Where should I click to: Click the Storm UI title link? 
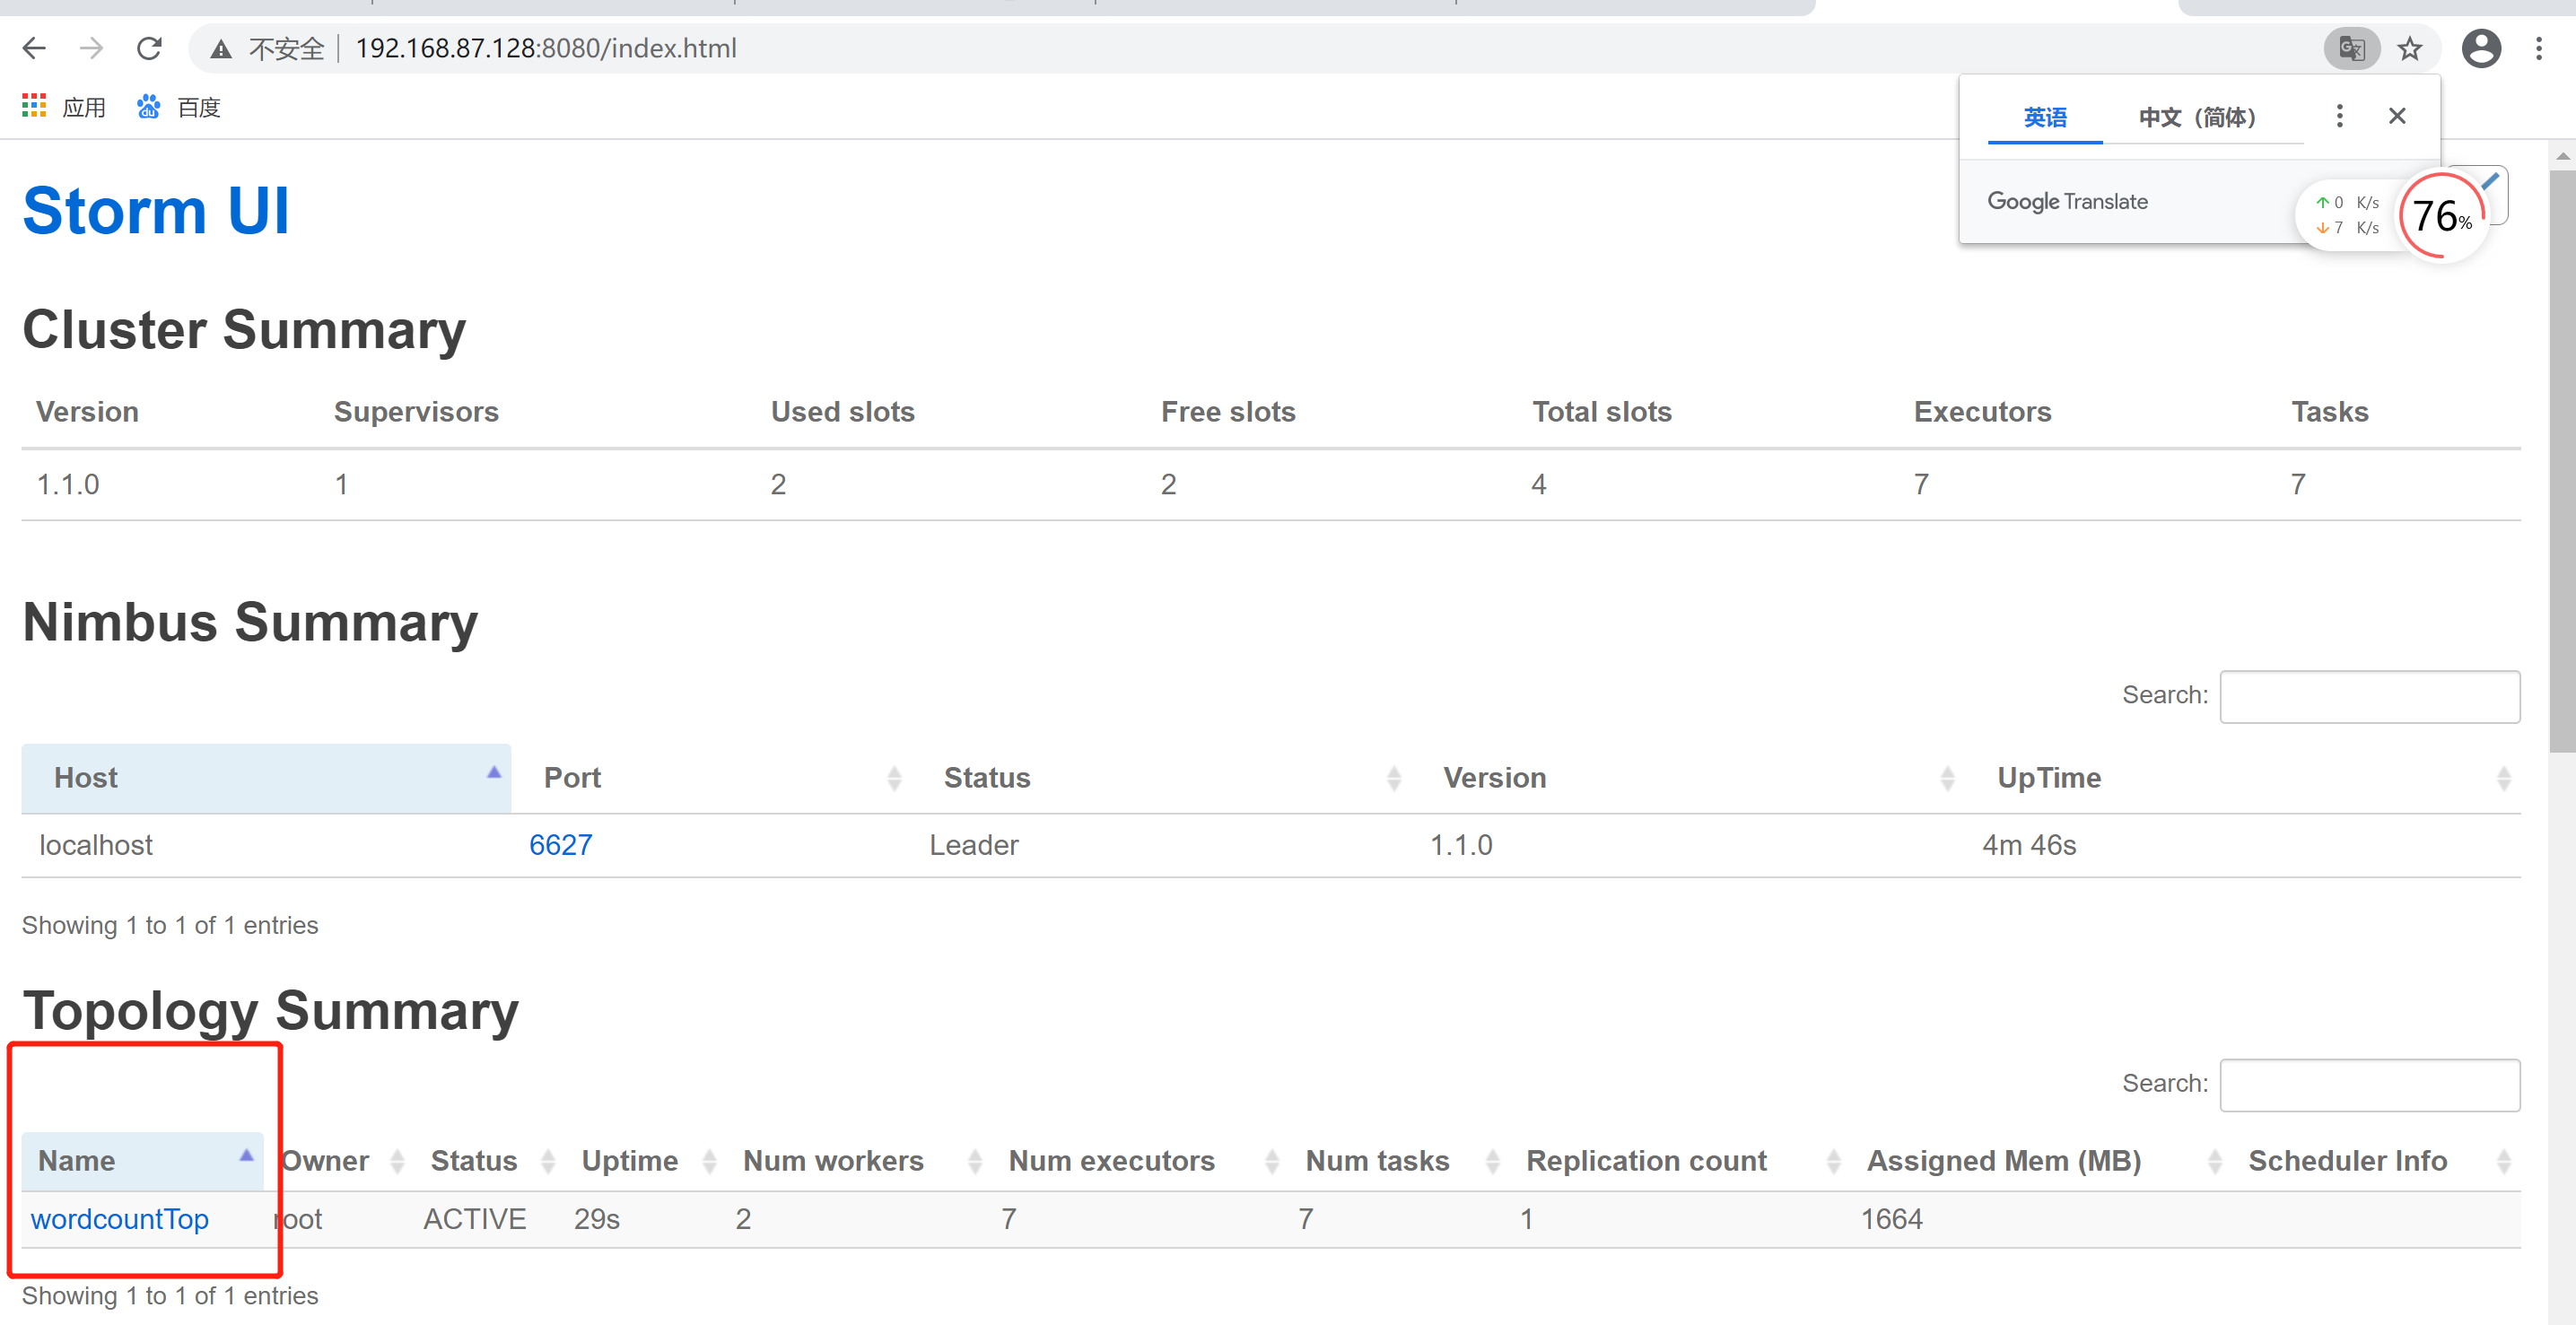pos(156,211)
